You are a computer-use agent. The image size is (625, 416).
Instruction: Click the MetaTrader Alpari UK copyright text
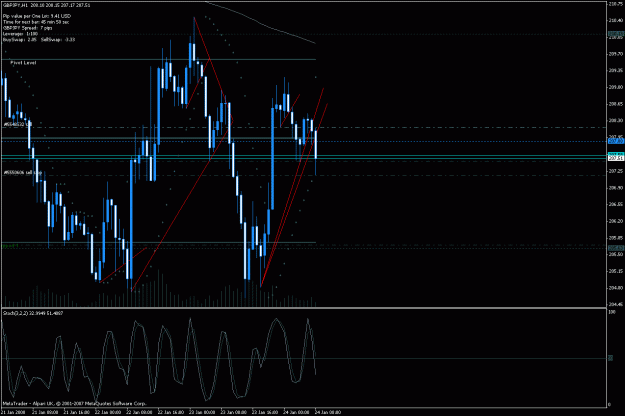[75, 403]
